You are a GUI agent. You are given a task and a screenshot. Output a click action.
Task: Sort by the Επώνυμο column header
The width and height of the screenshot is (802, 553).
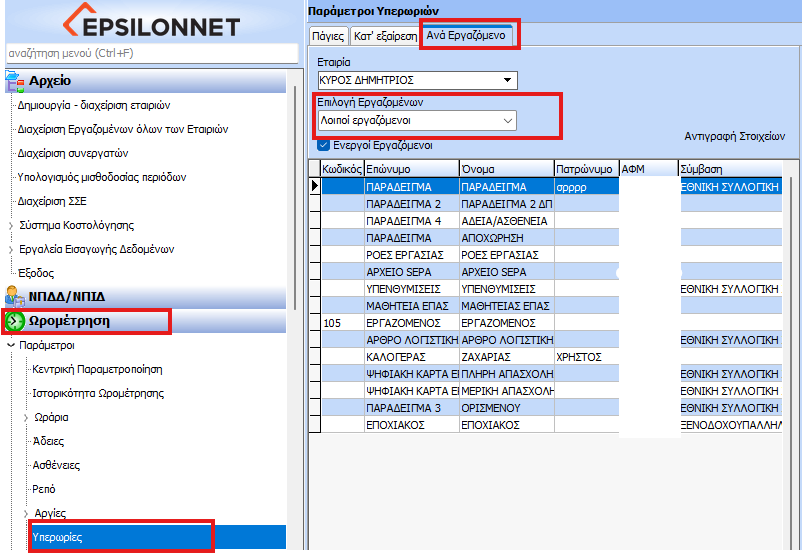point(412,169)
